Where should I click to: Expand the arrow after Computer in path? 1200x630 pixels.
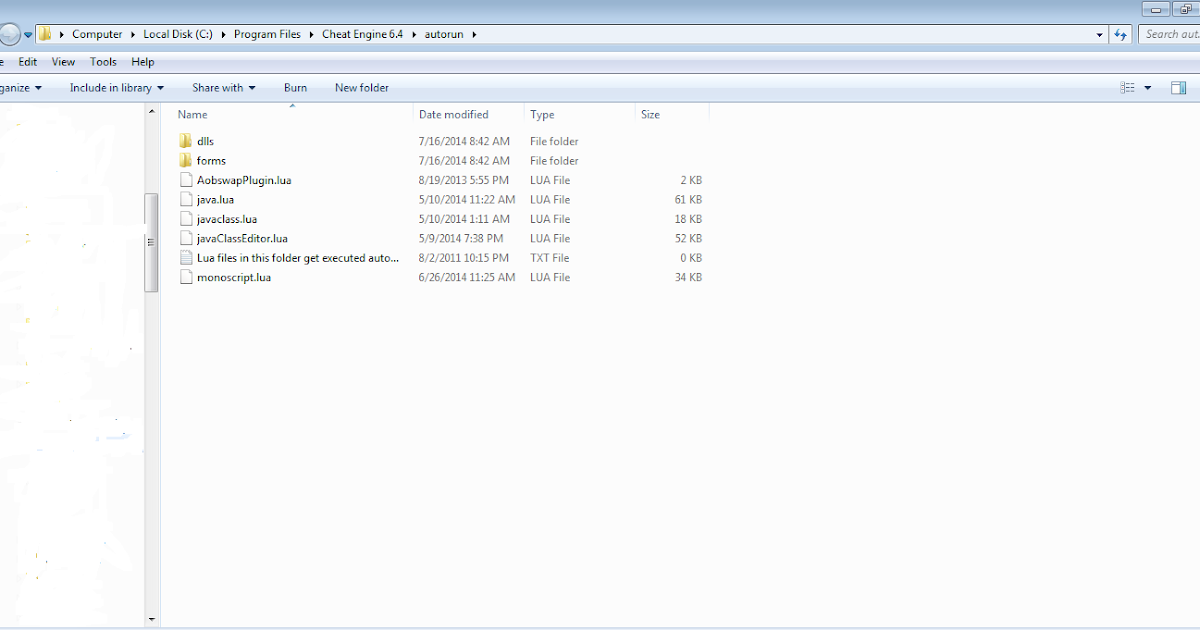click(x=133, y=34)
